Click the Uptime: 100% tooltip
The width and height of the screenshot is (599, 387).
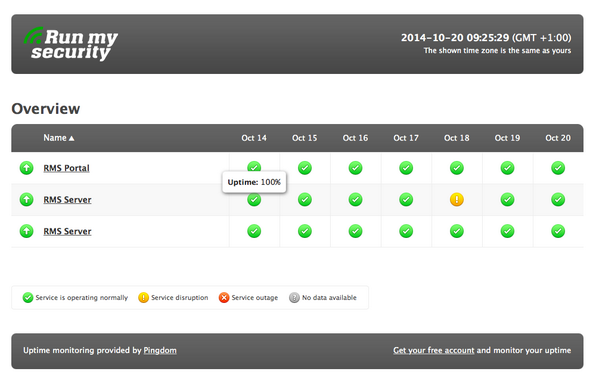[254, 182]
